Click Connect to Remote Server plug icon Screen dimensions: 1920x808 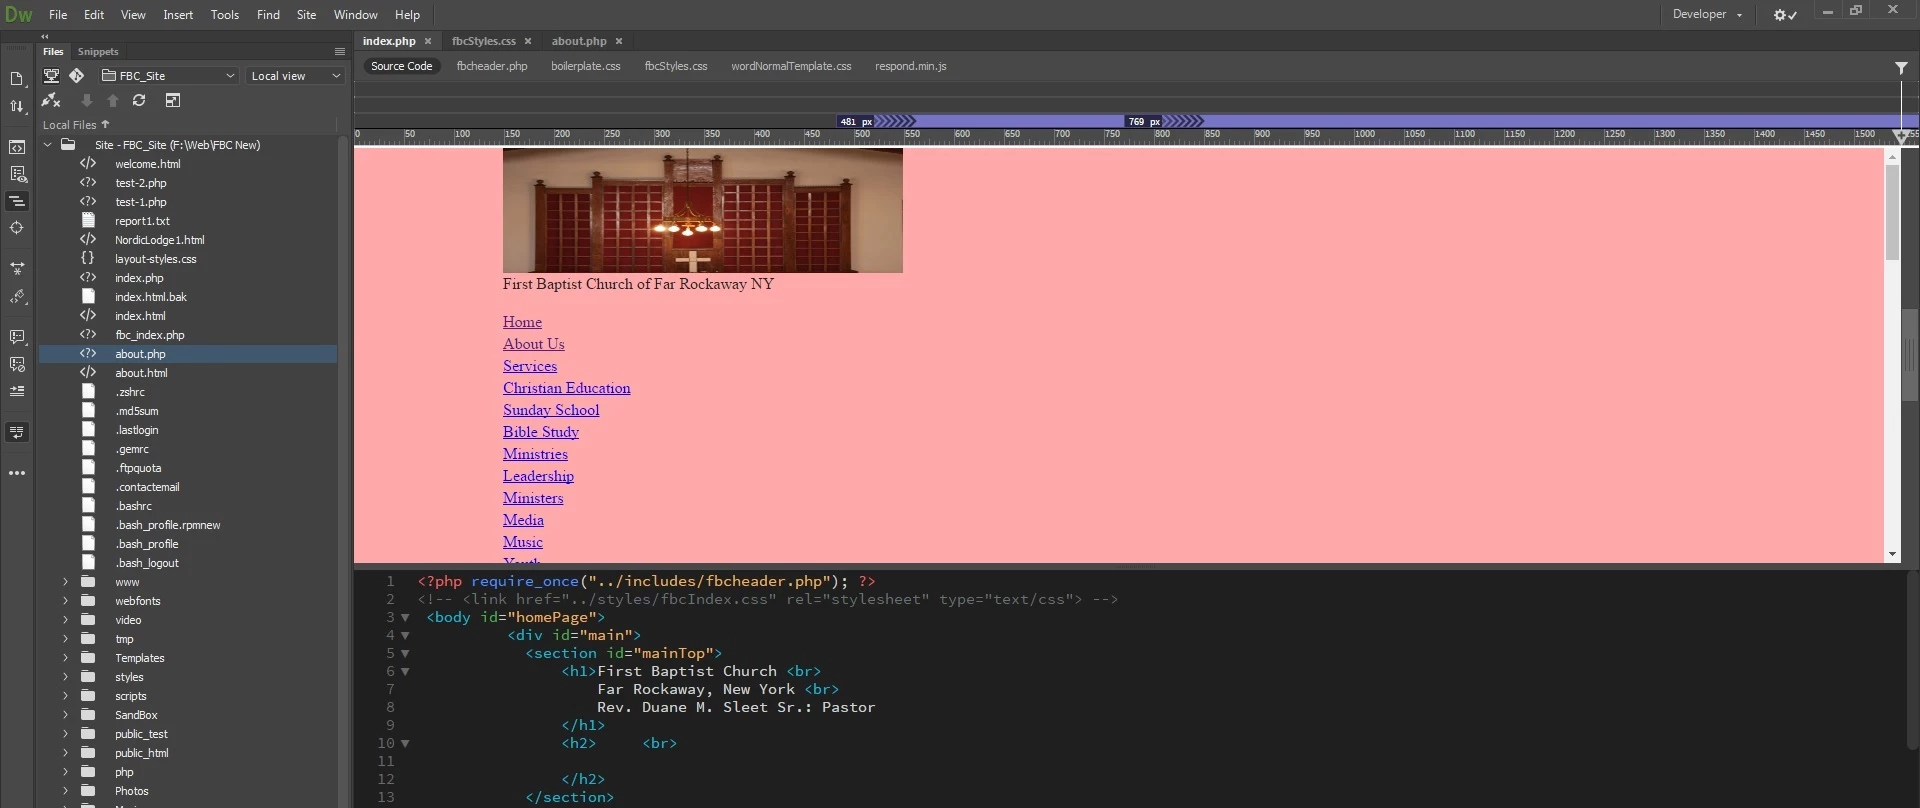coord(51,100)
